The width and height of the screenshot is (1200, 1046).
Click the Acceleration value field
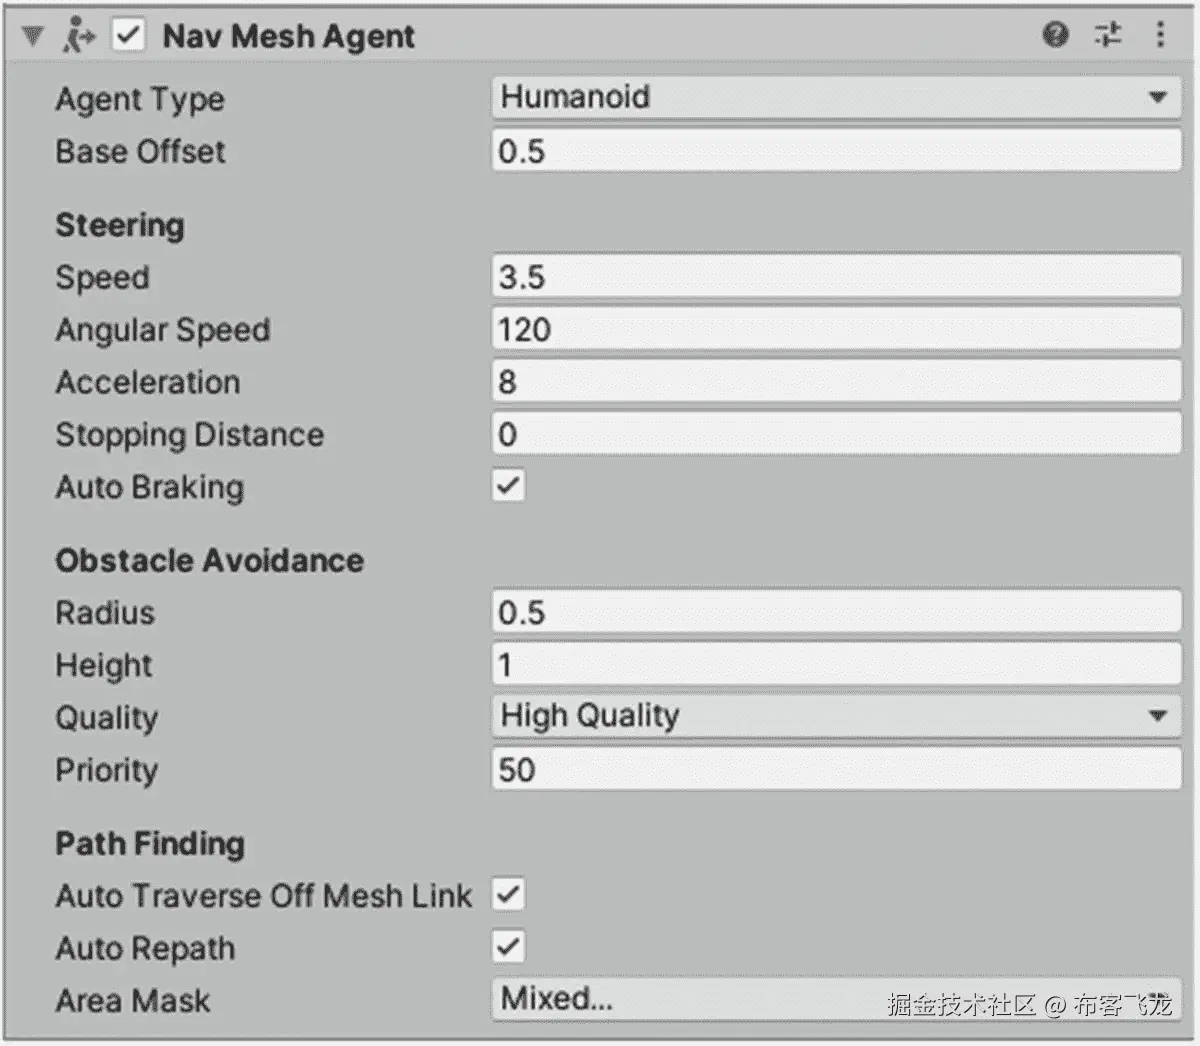(x=837, y=382)
